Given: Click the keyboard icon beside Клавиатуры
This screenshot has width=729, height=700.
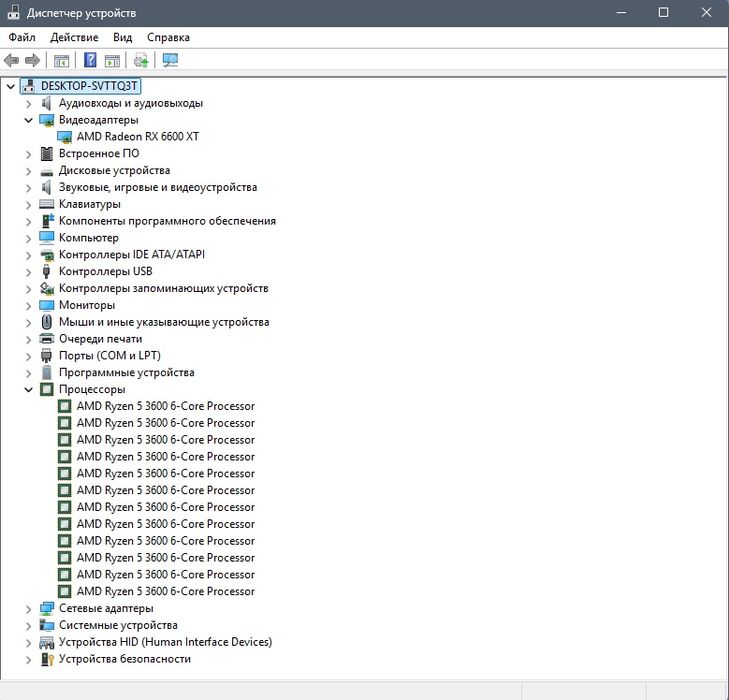Looking at the screenshot, I should pyautogui.click(x=46, y=204).
